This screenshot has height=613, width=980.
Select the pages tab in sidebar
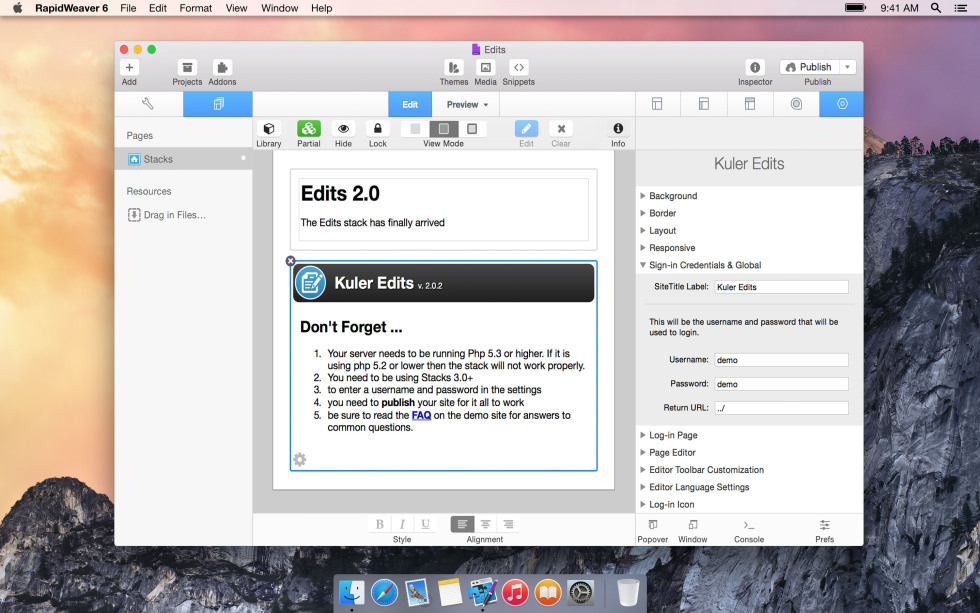[218, 104]
